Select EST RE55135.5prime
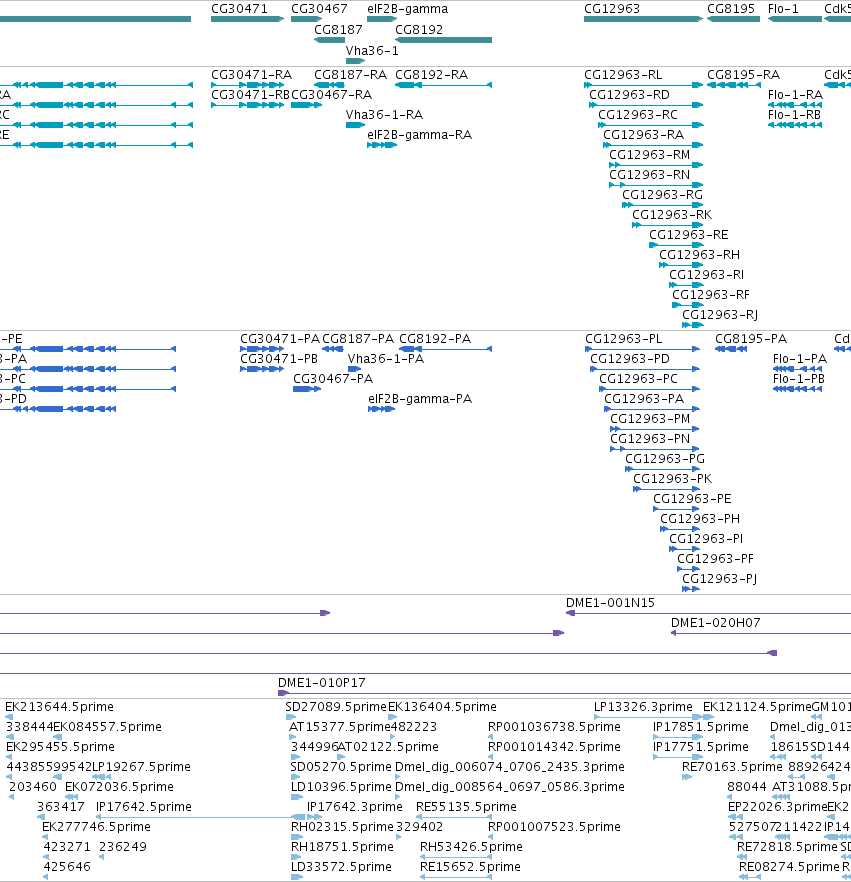851x882 pixels. pyautogui.click(x=466, y=807)
